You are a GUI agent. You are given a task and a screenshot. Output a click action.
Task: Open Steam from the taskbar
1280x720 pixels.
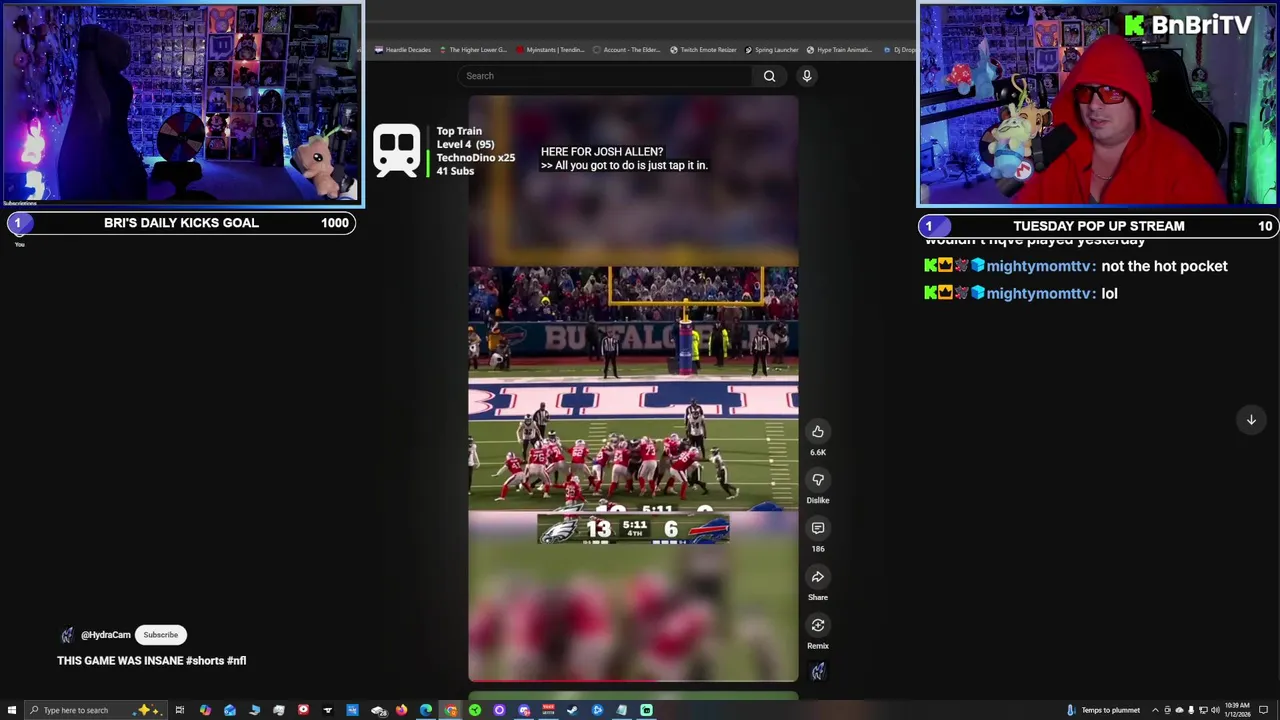572,710
